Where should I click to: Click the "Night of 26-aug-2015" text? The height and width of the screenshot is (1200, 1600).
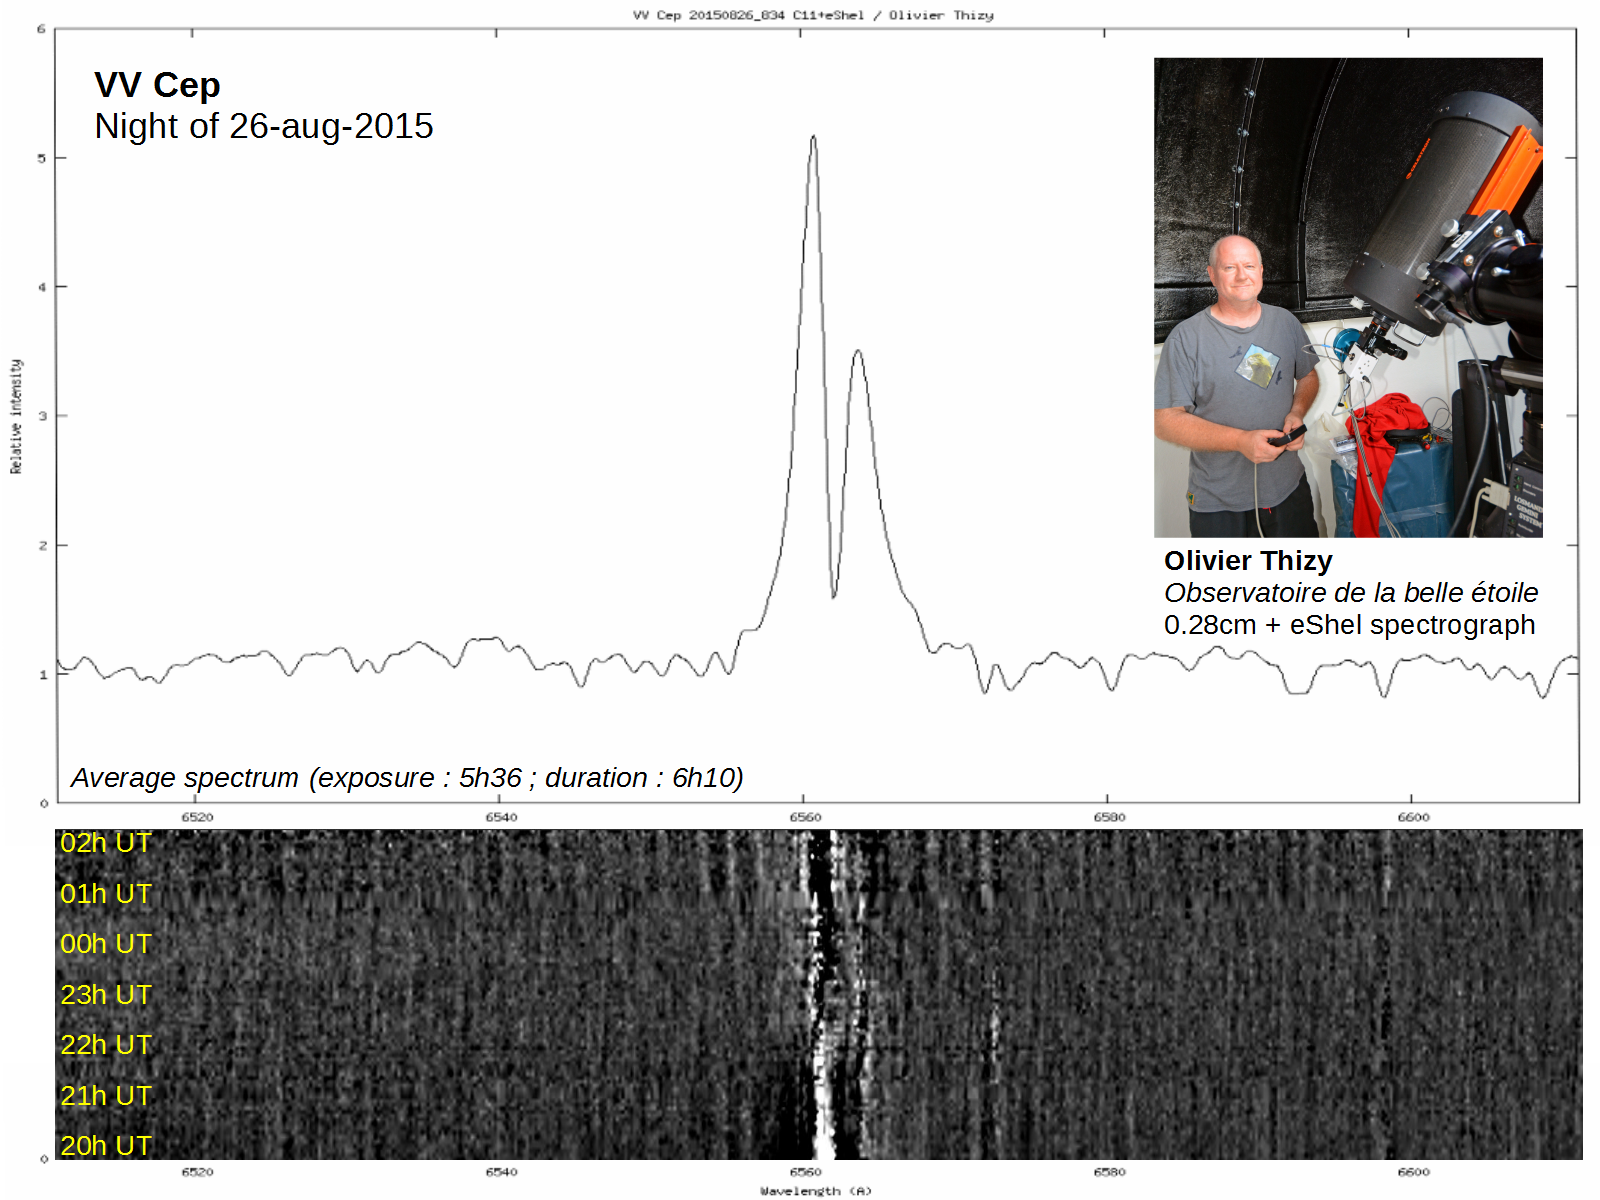[263, 126]
